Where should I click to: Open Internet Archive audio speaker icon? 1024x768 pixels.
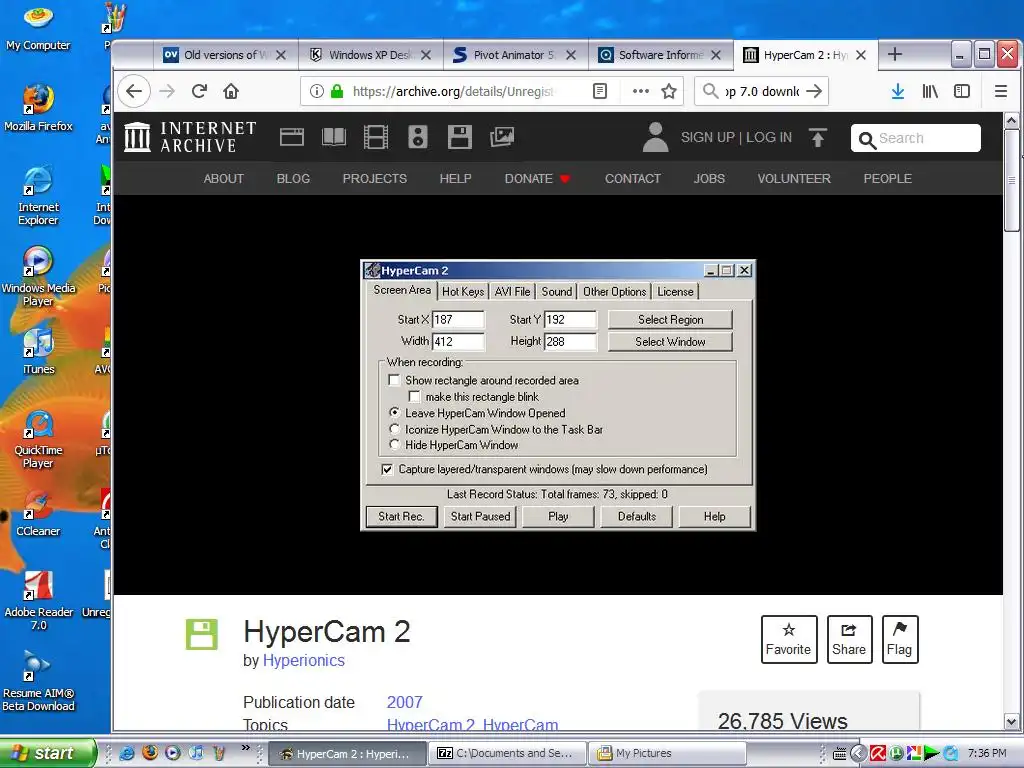point(417,137)
